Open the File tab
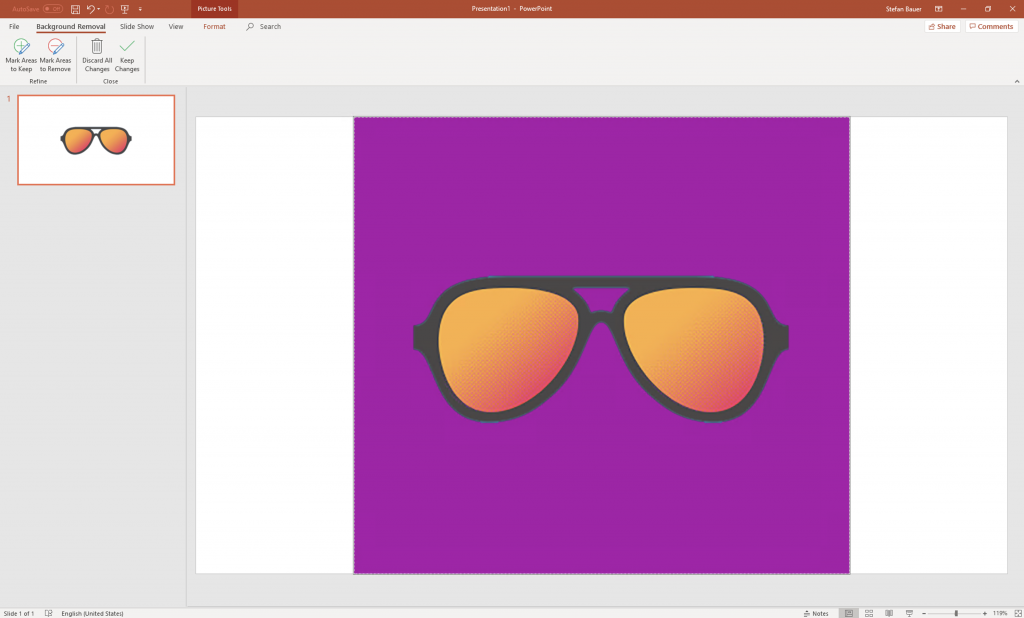Viewport: 1024px width, 618px height. (x=14, y=27)
